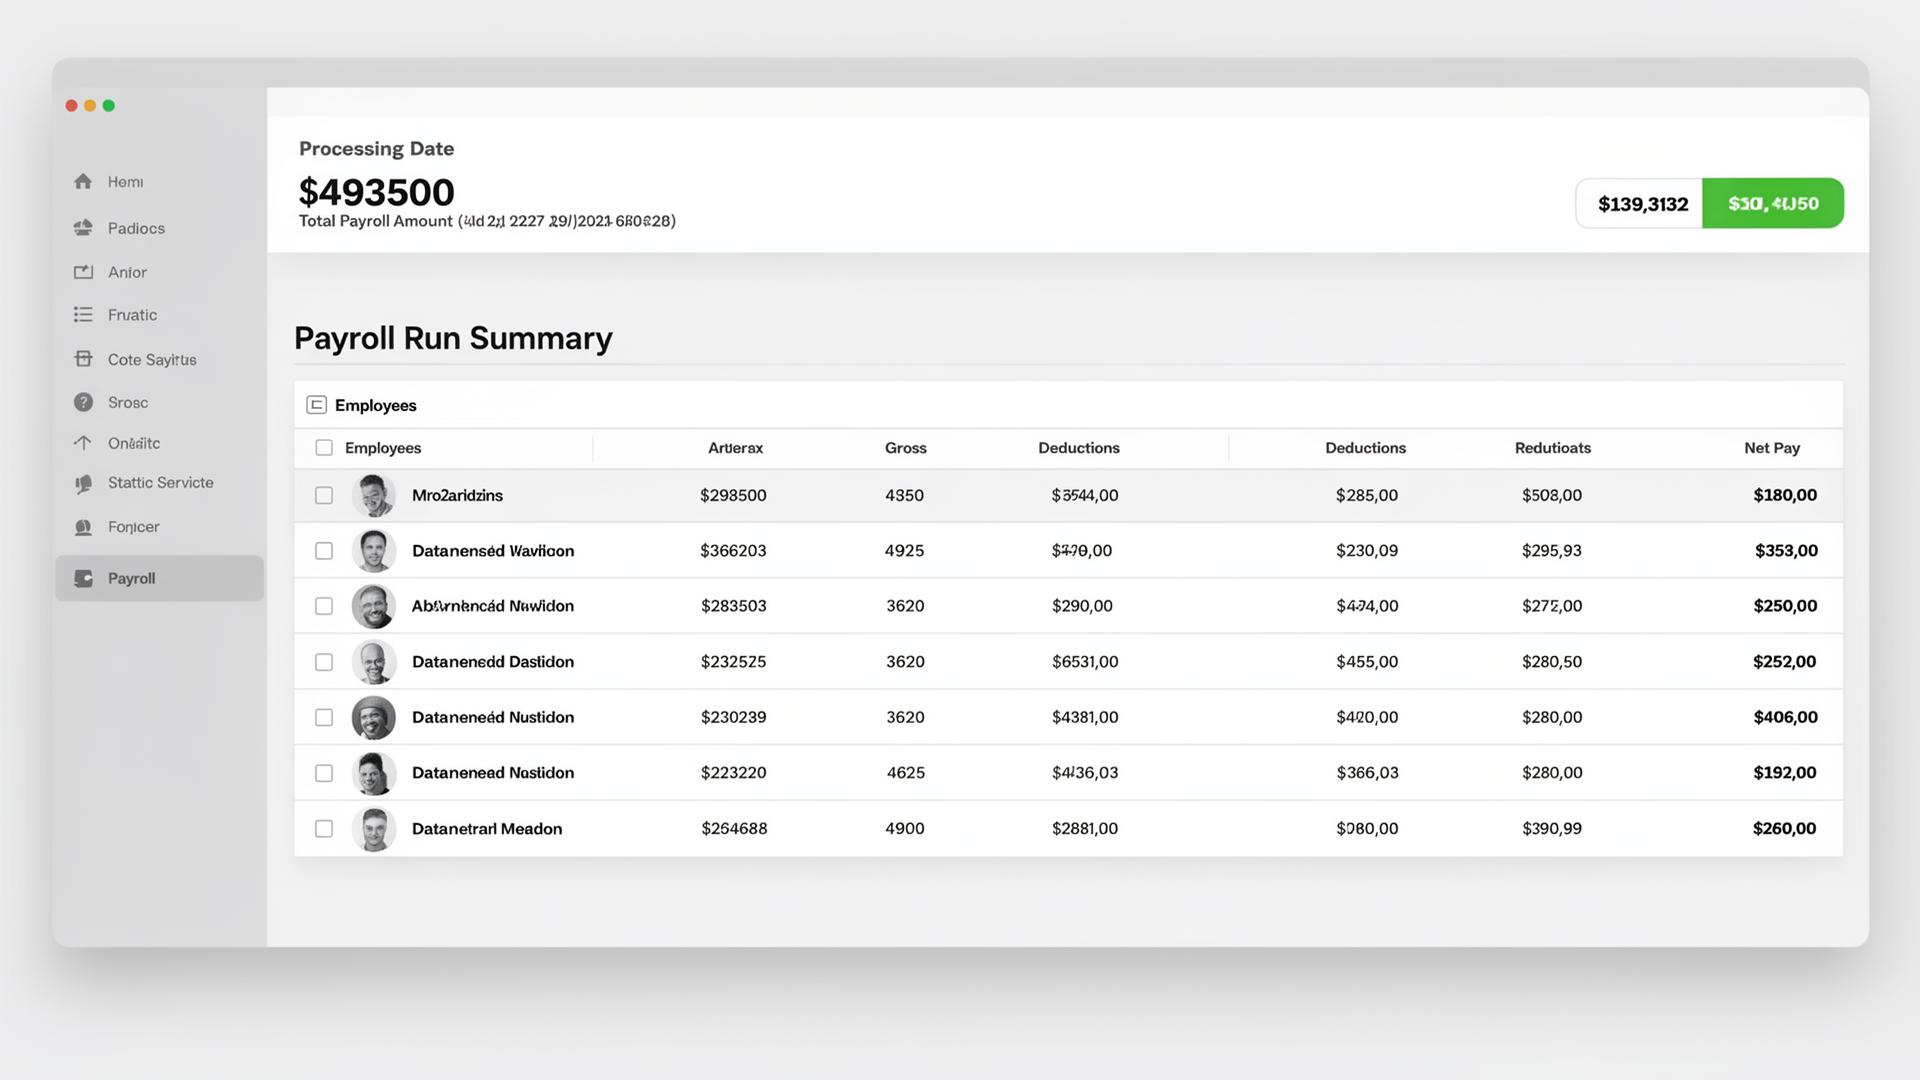Click the $298500 amount cell
Viewport: 1920px width, 1080px height.
733,495
